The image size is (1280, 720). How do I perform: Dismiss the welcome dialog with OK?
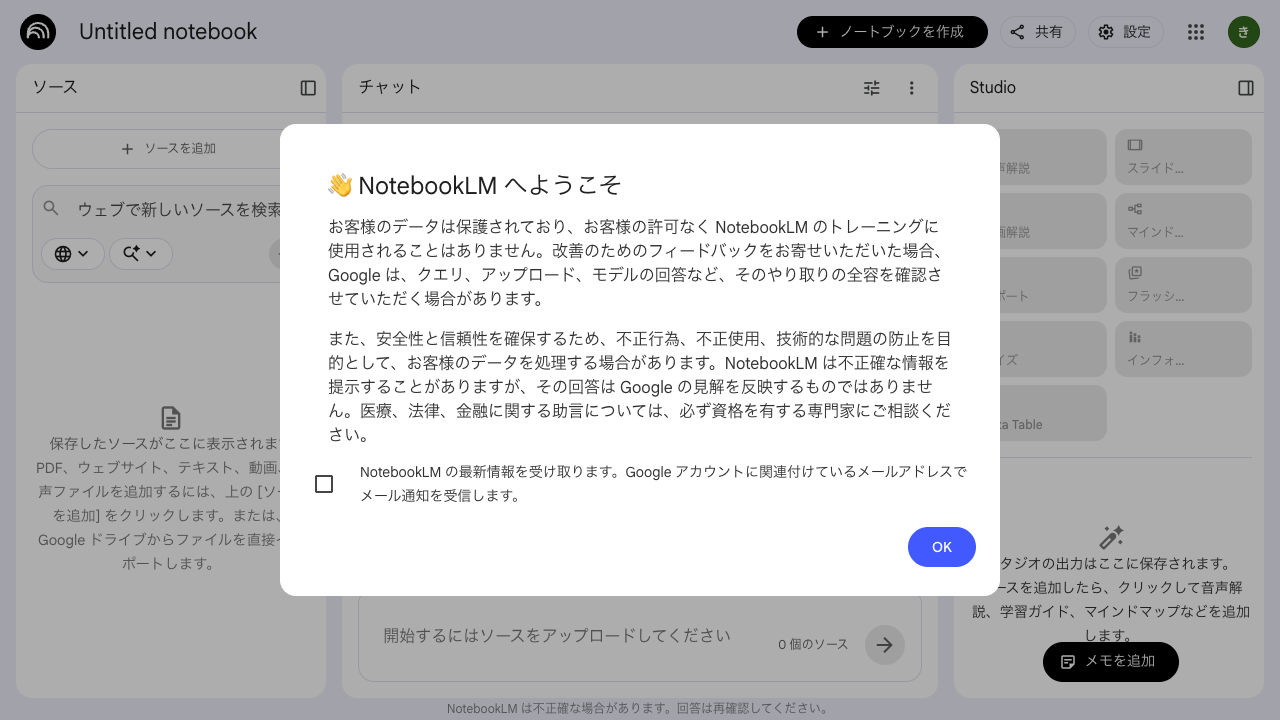[941, 547]
